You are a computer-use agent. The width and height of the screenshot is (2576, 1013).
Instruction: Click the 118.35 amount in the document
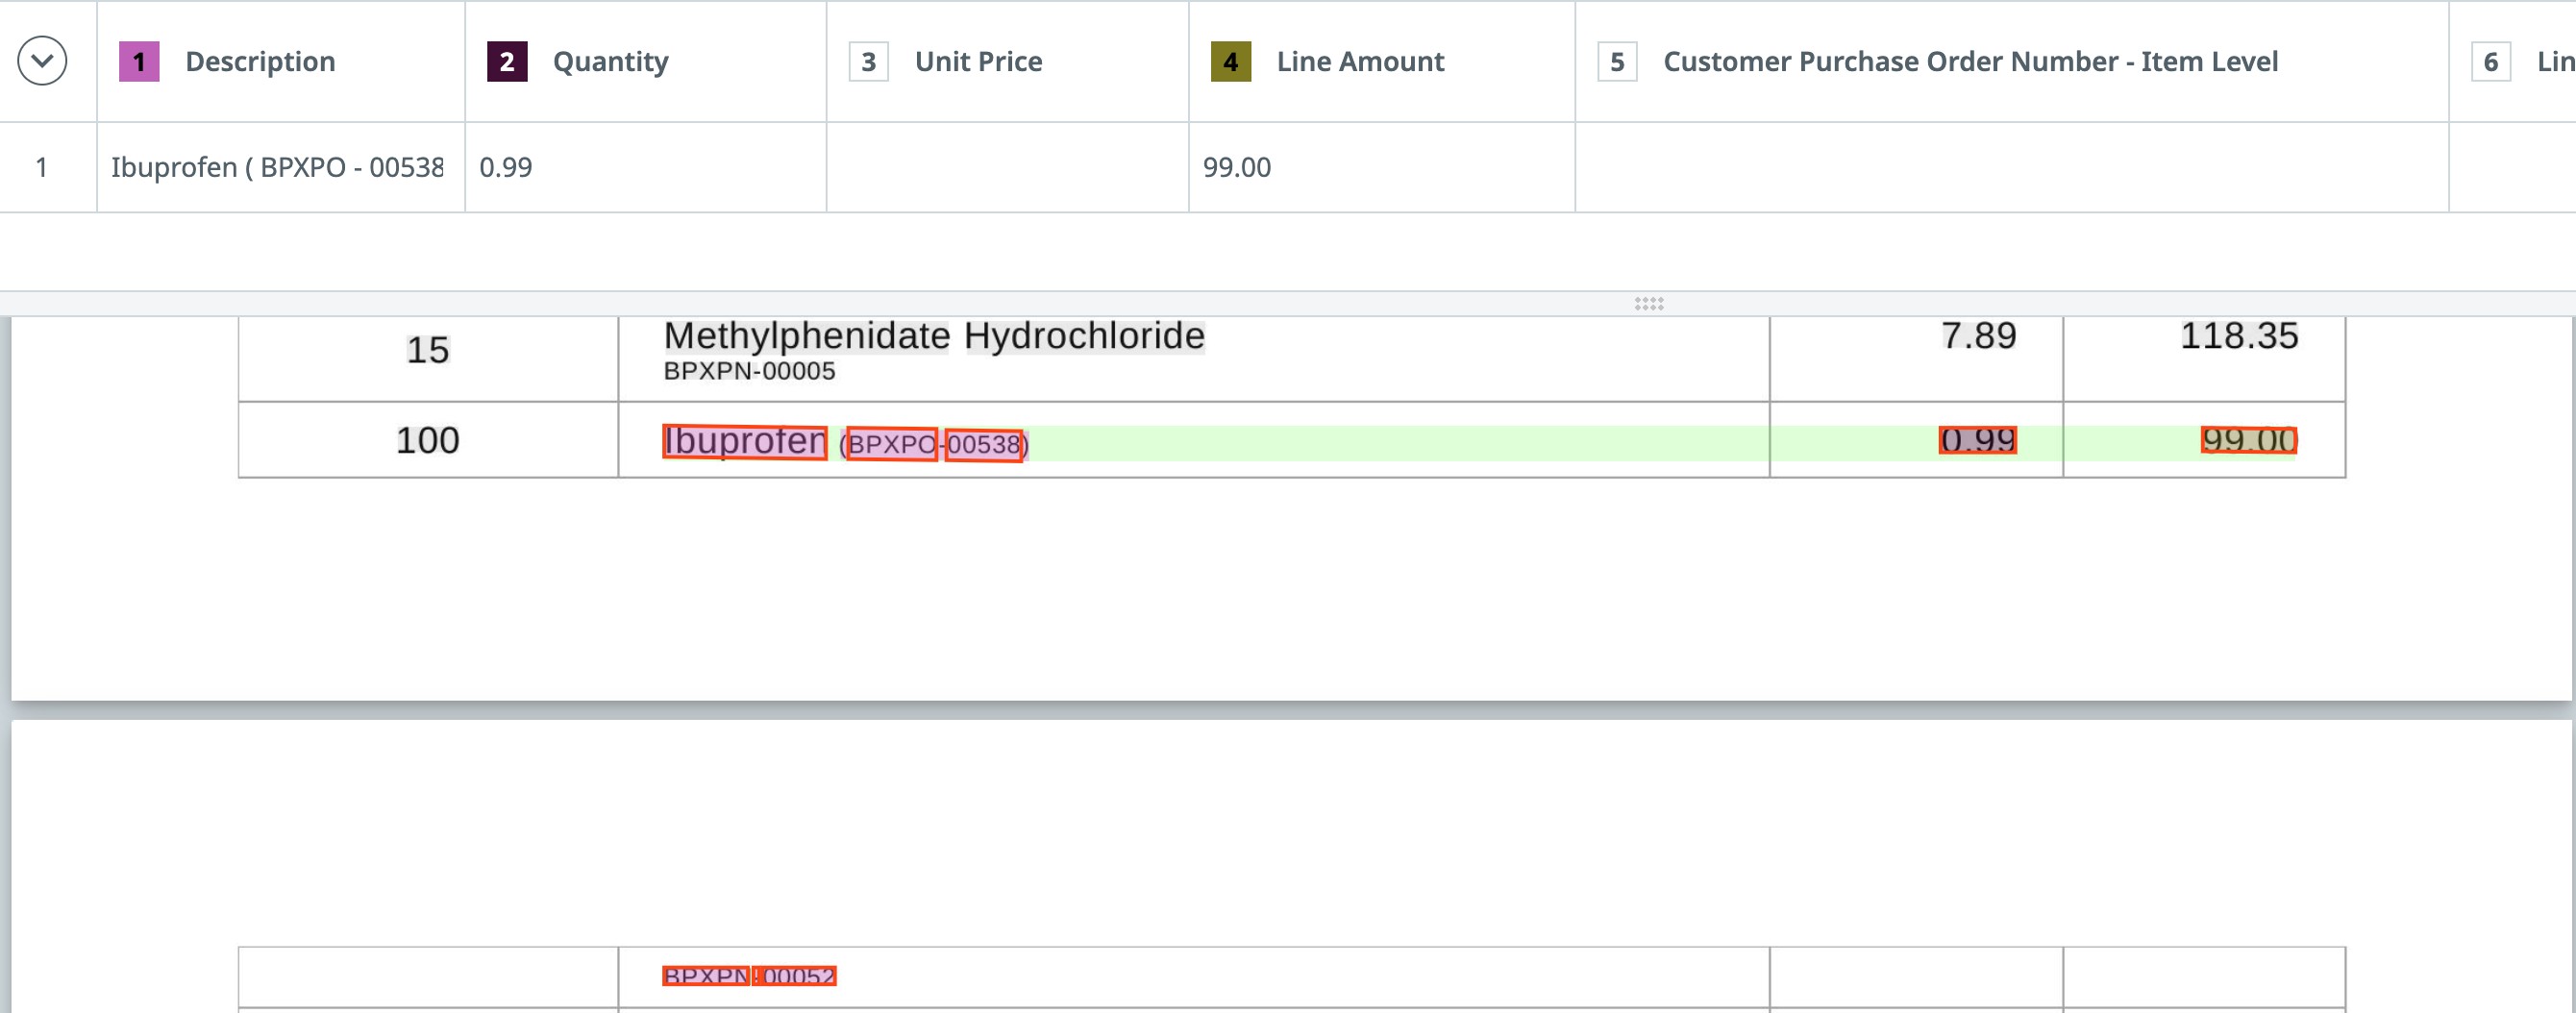2239,336
